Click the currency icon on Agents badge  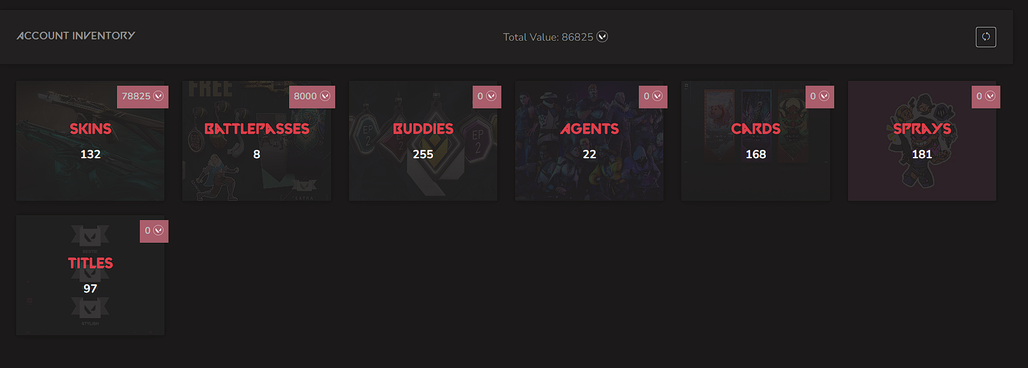point(658,96)
